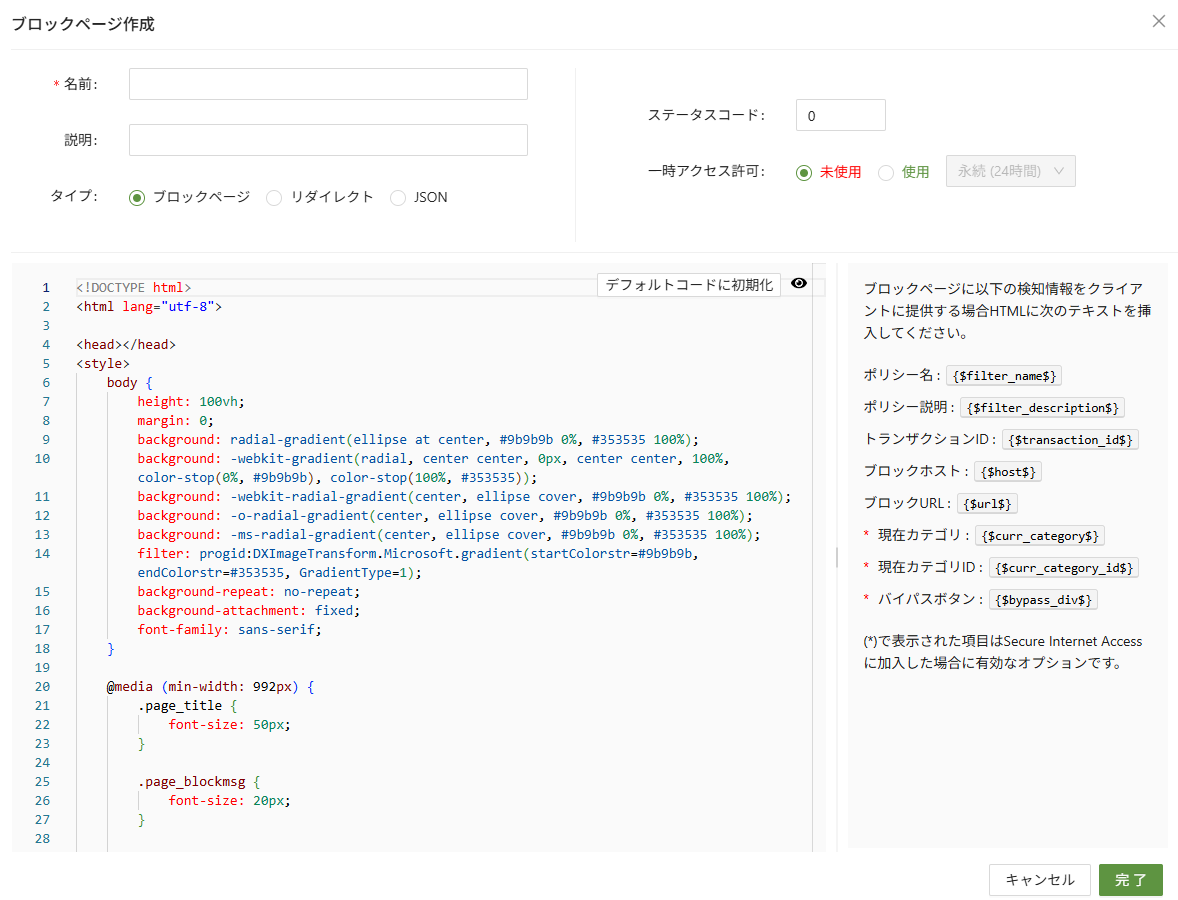The height and width of the screenshot is (900, 1178).
Task: Toggle the eye preview icon in code editor
Action: 798,284
